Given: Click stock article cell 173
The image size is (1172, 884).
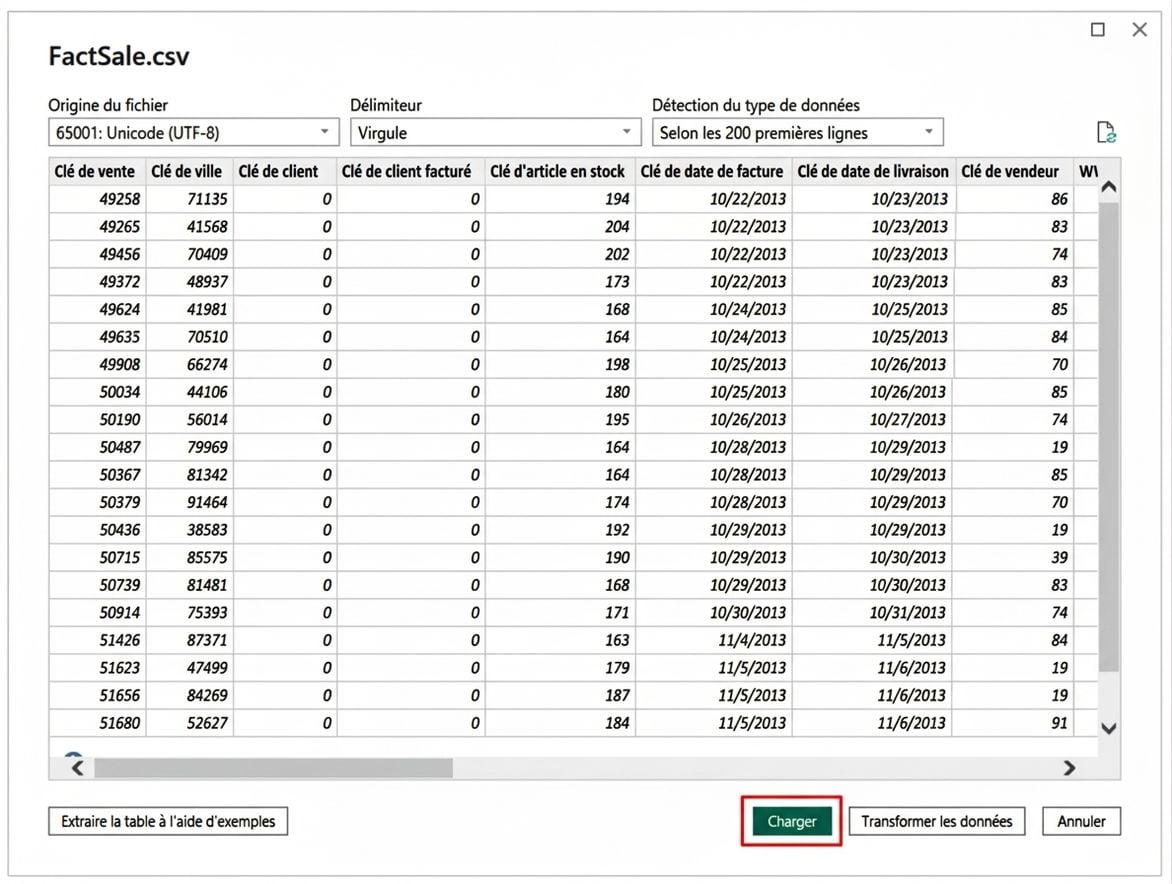Looking at the screenshot, I should 561,282.
